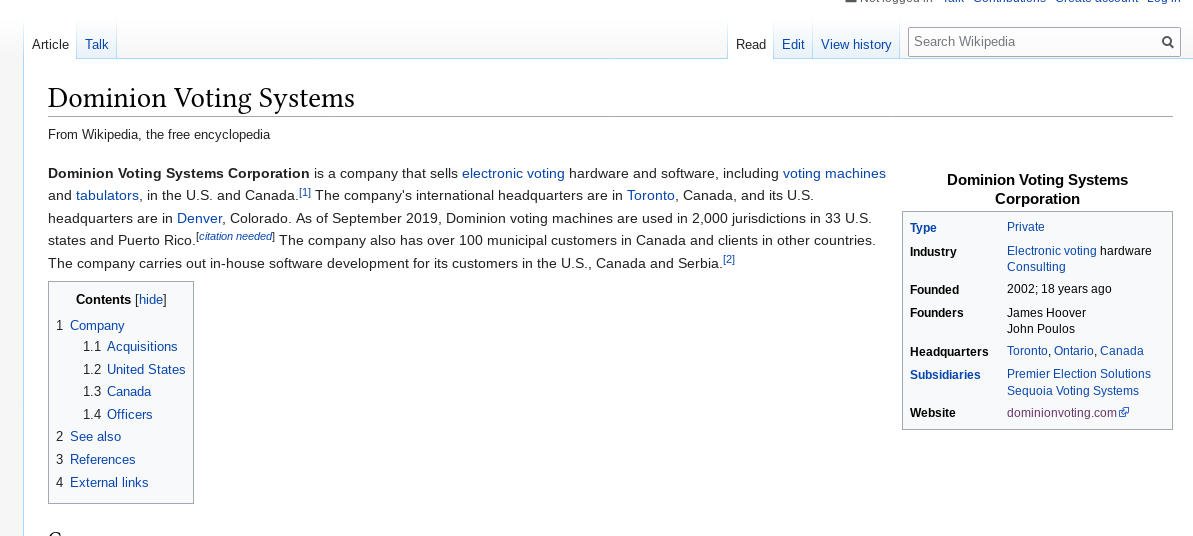Go to References in contents
Image resolution: width=1193 pixels, height=536 pixels.
(x=102, y=459)
